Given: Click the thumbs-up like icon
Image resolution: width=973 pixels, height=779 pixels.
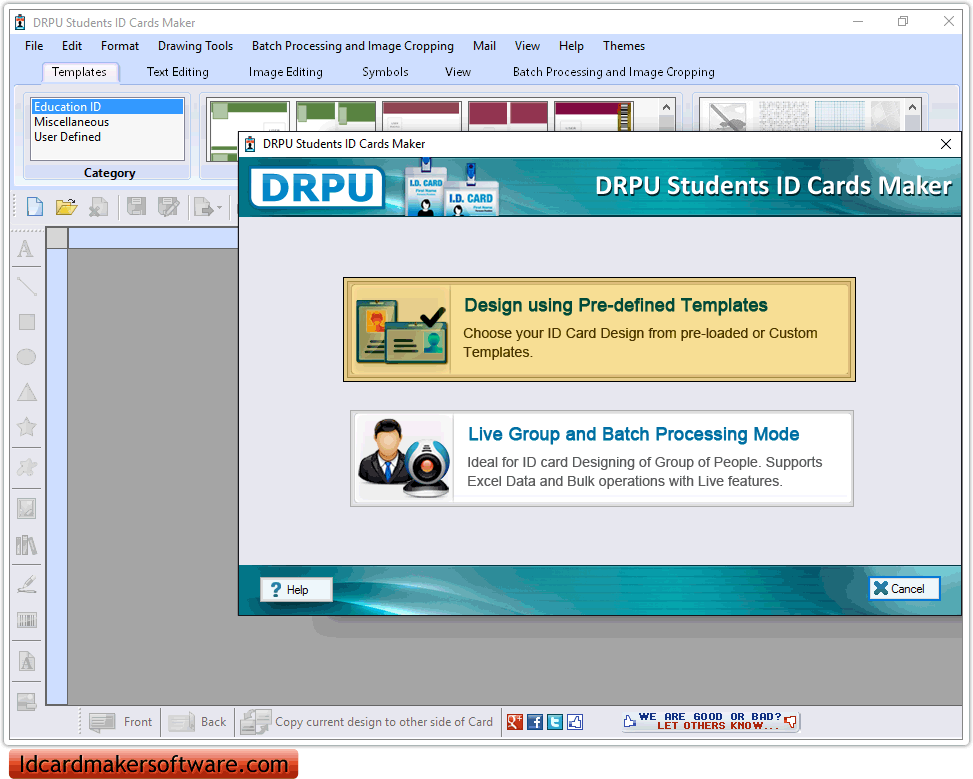Looking at the screenshot, I should click(575, 722).
